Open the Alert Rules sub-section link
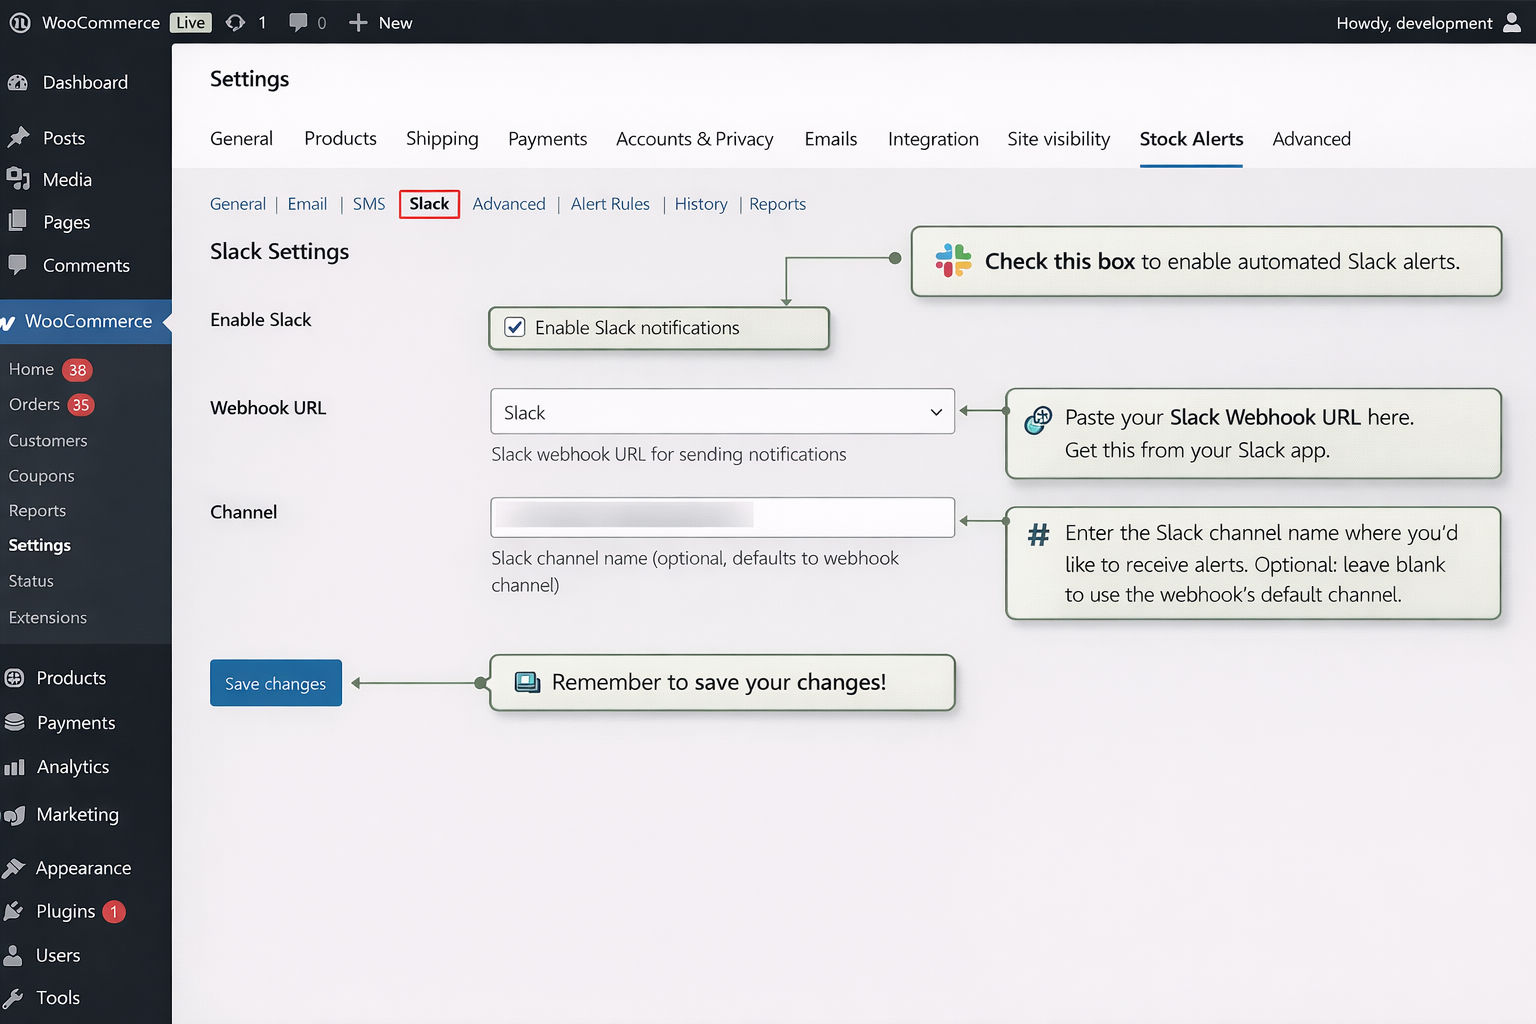 [x=609, y=204]
